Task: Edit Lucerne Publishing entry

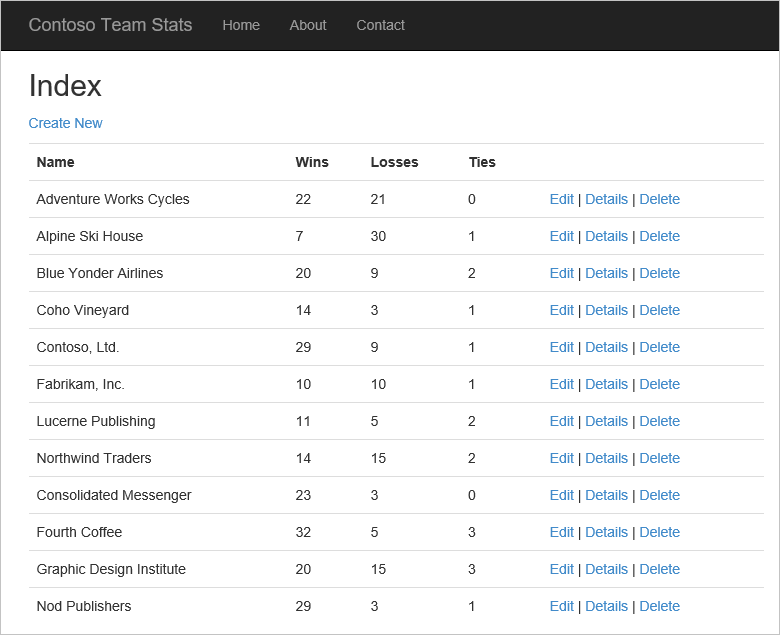Action: [562, 421]
